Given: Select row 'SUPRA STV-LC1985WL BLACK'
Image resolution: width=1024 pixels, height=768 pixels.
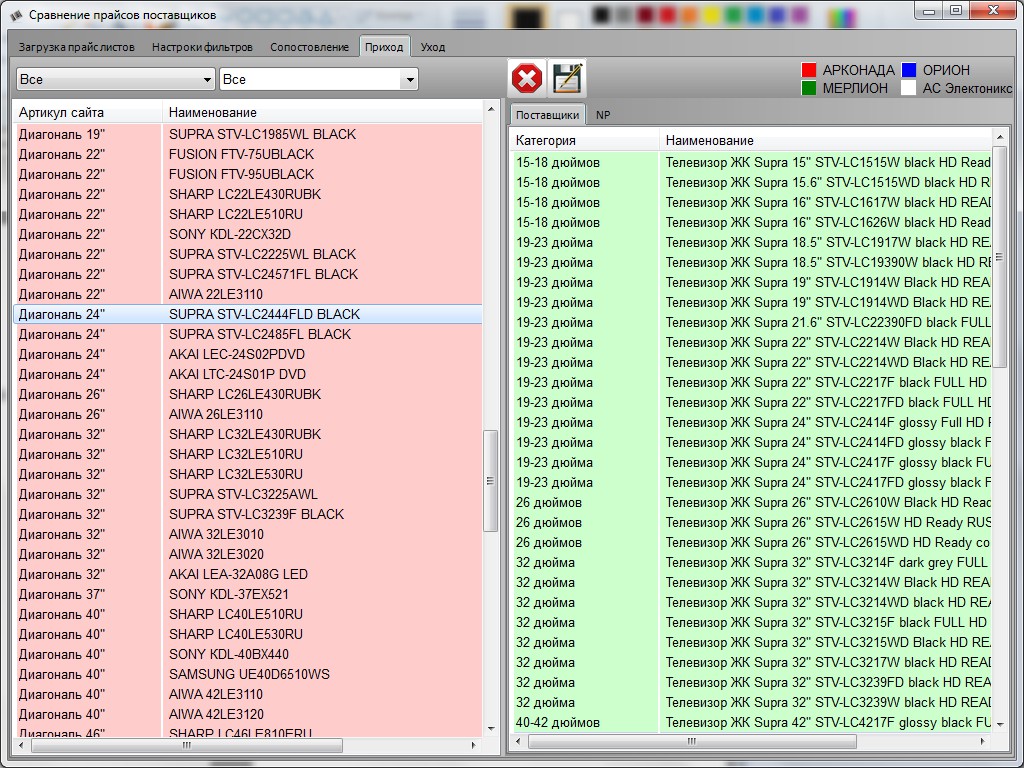Looking at the screenshot, I should coord(248,135).
